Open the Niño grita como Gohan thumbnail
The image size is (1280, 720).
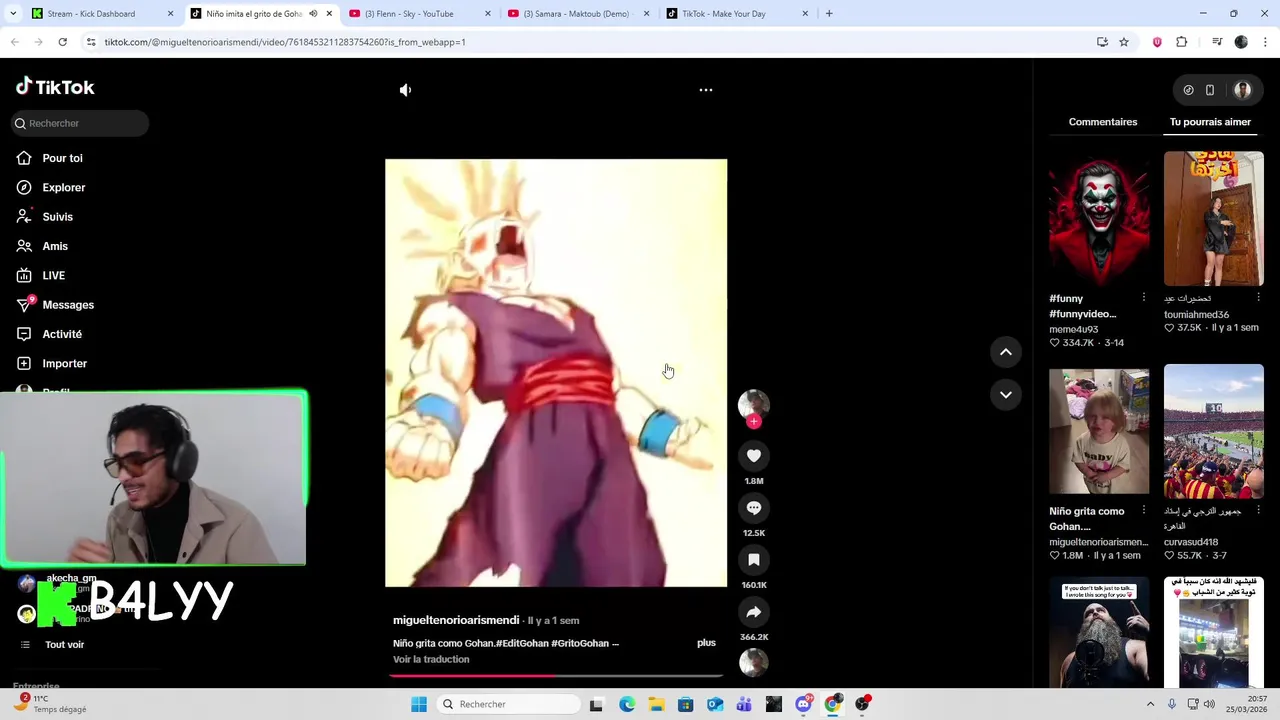tap(1099, 431)
